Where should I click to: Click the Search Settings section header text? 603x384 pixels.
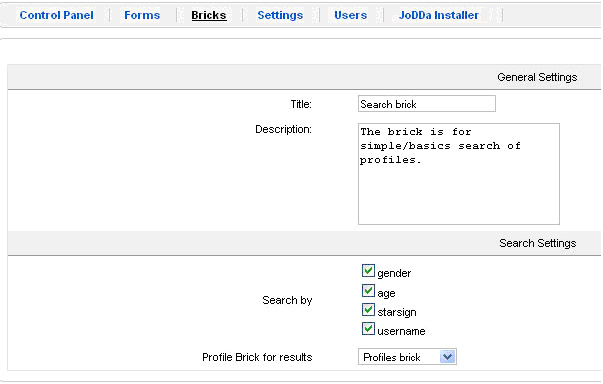tap(538, 243)
